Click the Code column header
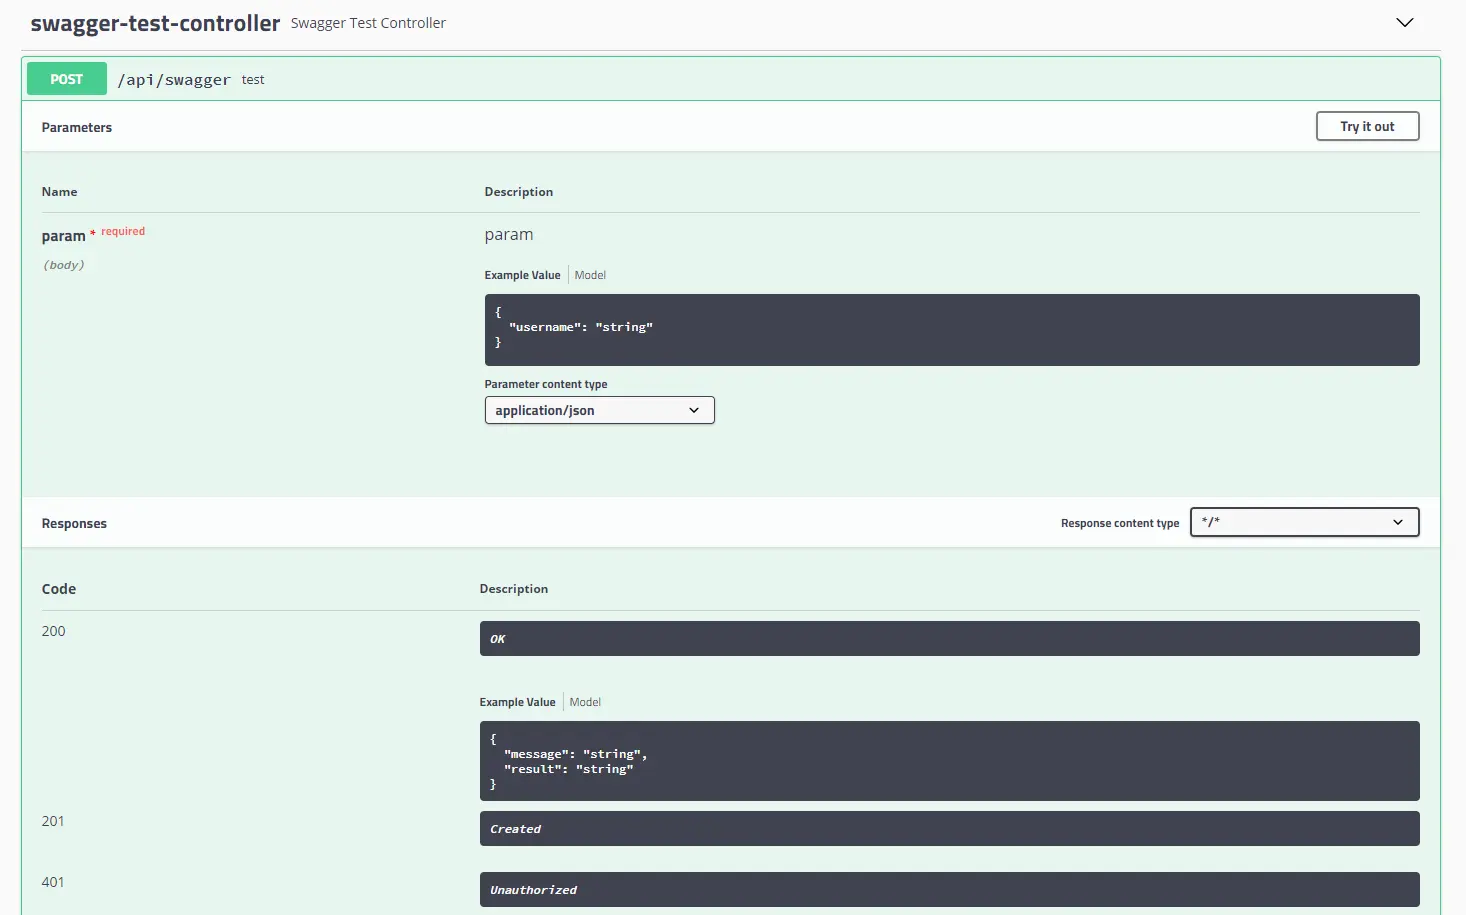Screen dimensions: 1466x915 click(x=59, y=589)
